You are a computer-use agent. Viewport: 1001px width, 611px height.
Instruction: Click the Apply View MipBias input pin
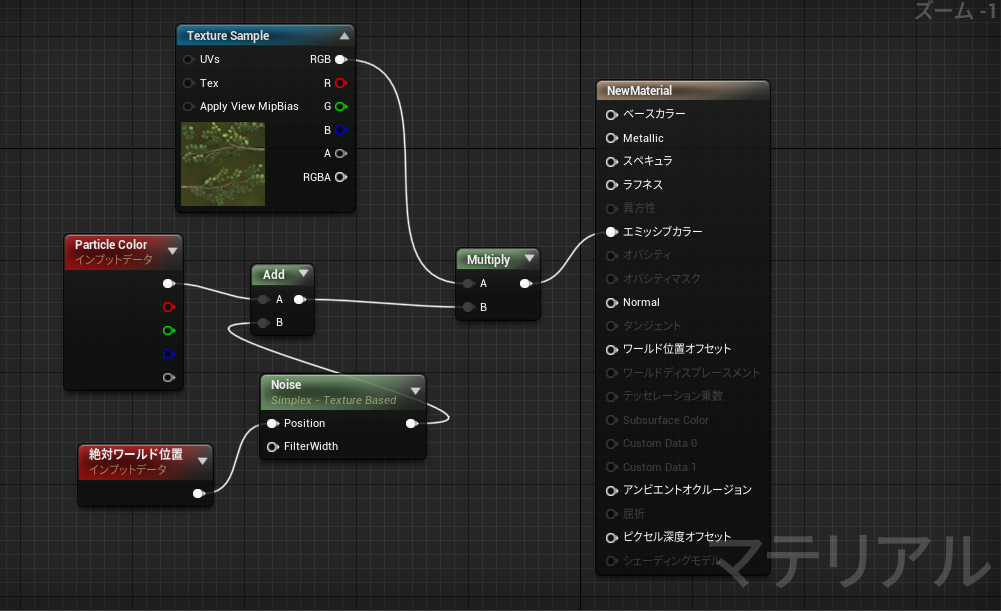188,107
